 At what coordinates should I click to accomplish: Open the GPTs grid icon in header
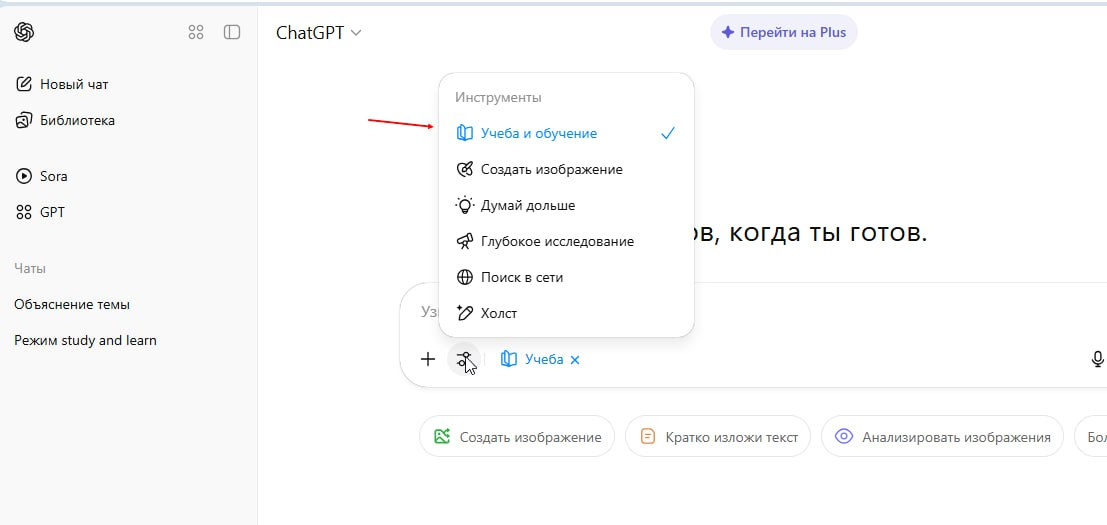click(196, 32)
